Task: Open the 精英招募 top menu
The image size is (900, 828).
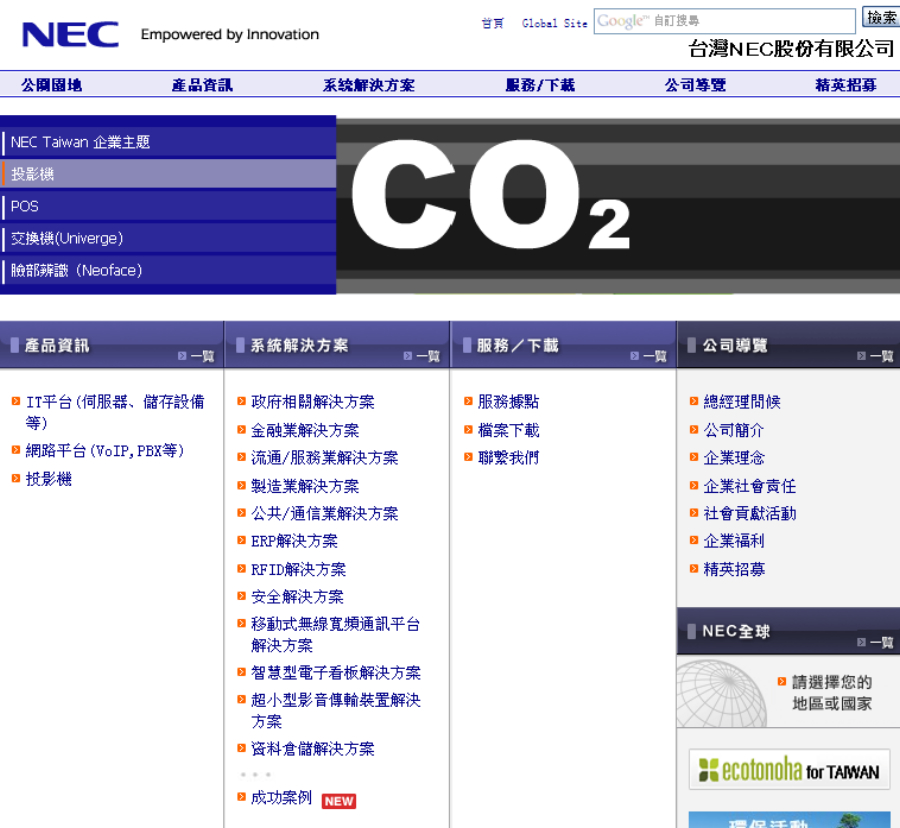Action: pos(846,85)
